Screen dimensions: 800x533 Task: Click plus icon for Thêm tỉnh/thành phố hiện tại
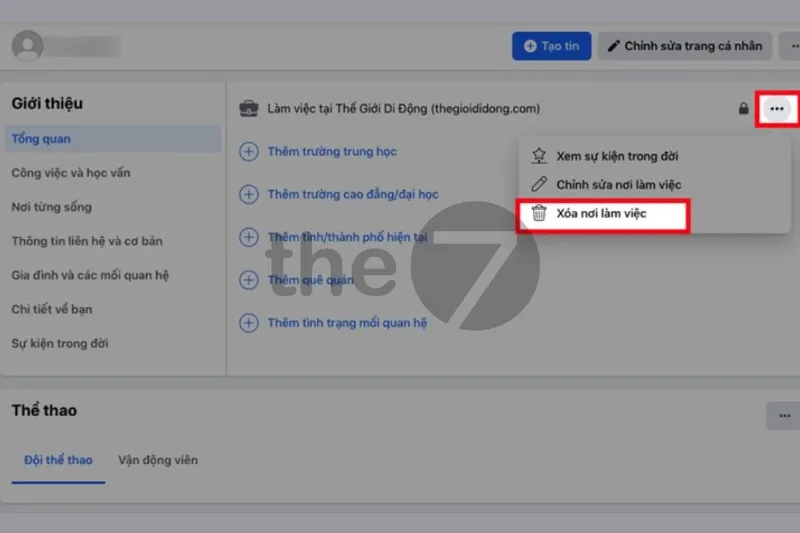249,237
